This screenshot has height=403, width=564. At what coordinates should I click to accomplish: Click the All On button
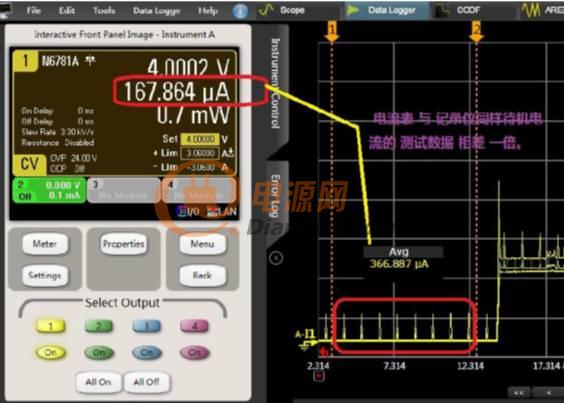coord(98,382)
